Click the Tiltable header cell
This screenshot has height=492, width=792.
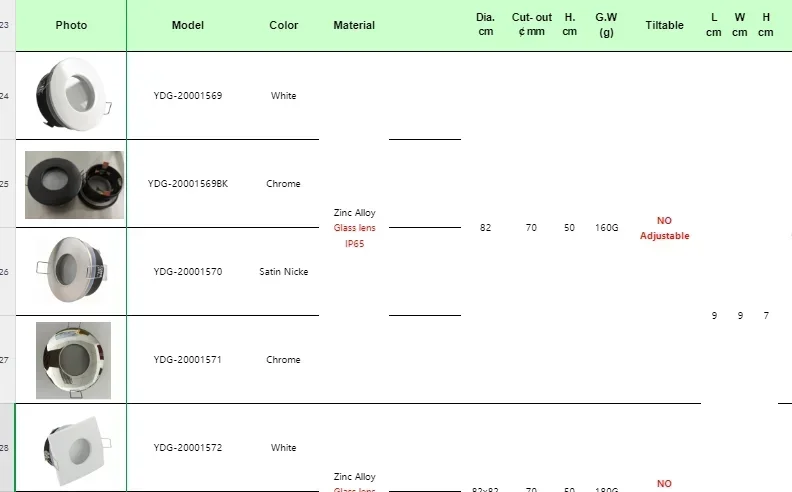tap(664, 25)
